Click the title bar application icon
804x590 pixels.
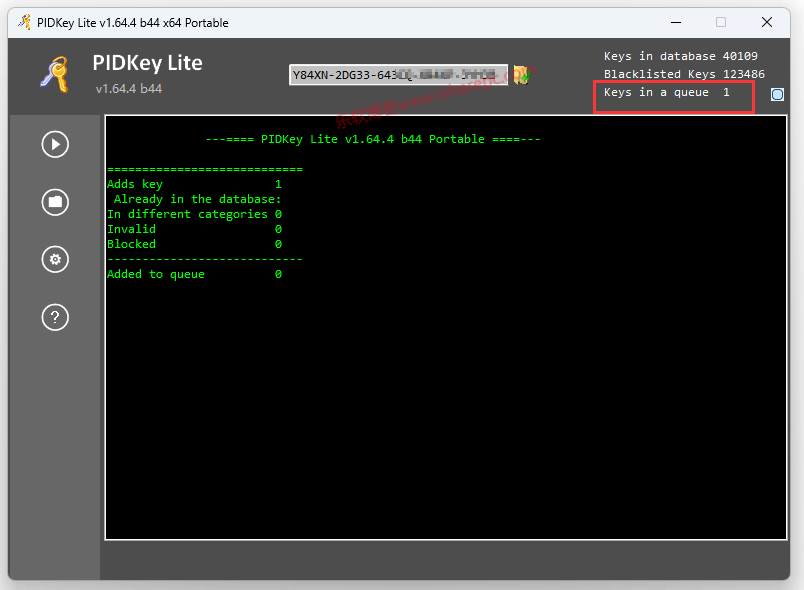click(24, 22)
